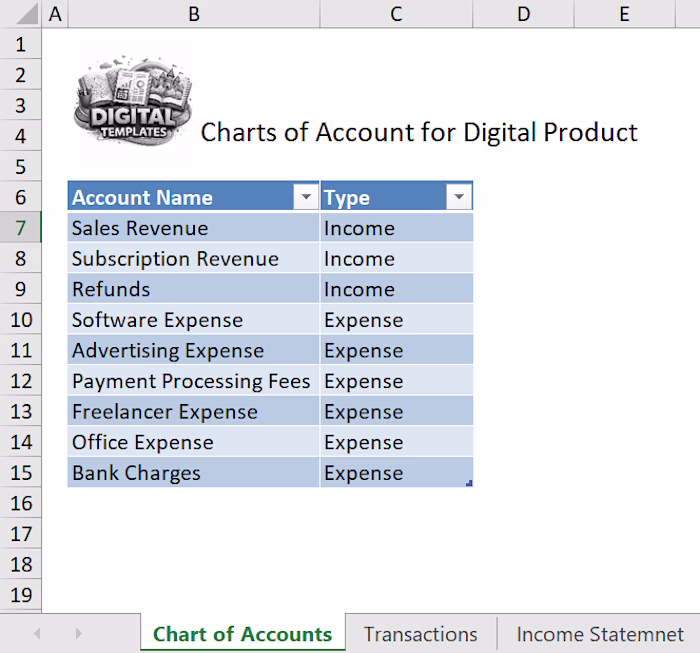Open the Account Name filter dropdown
This screenshot has width=700, height=653.
click(306, 196)
